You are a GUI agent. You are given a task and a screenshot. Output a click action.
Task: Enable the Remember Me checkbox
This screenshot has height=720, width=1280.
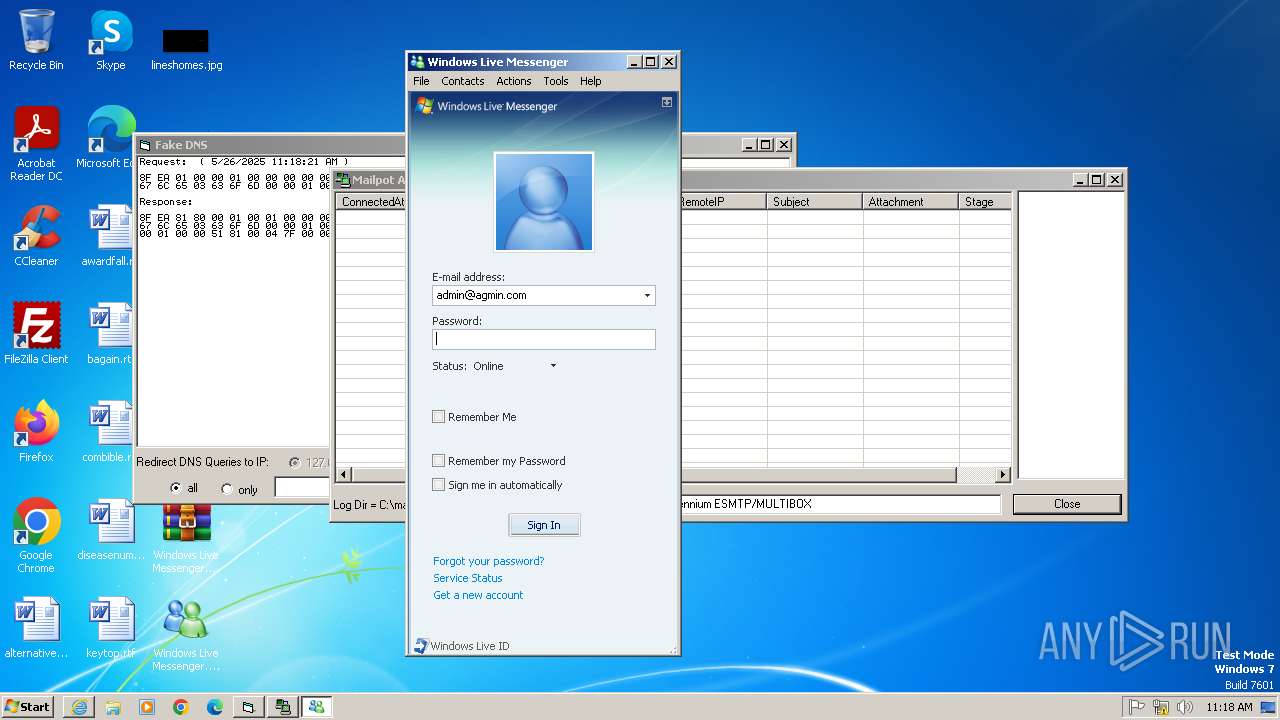pyautogui.click(x=438, y=417)
